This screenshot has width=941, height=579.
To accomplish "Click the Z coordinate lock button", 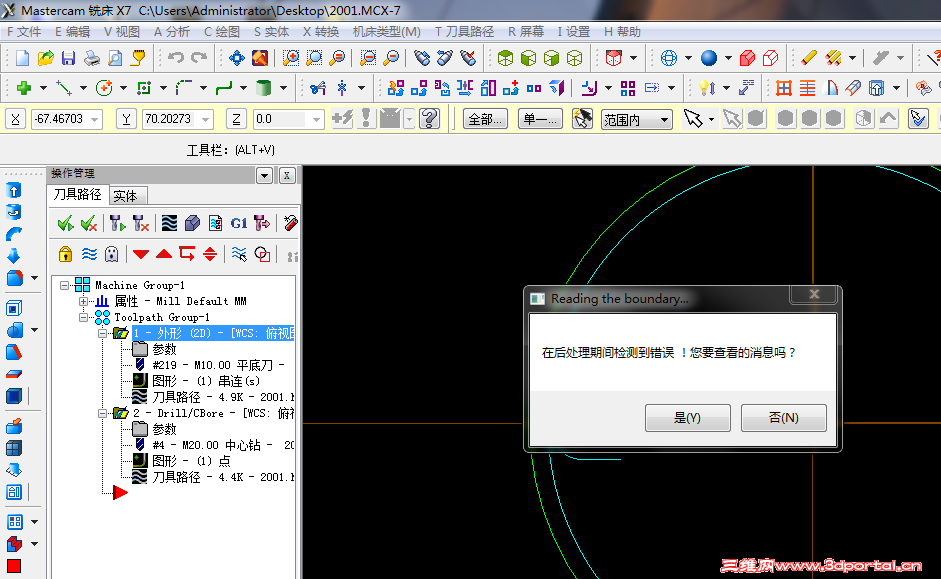I will click(x=236, y=119).
